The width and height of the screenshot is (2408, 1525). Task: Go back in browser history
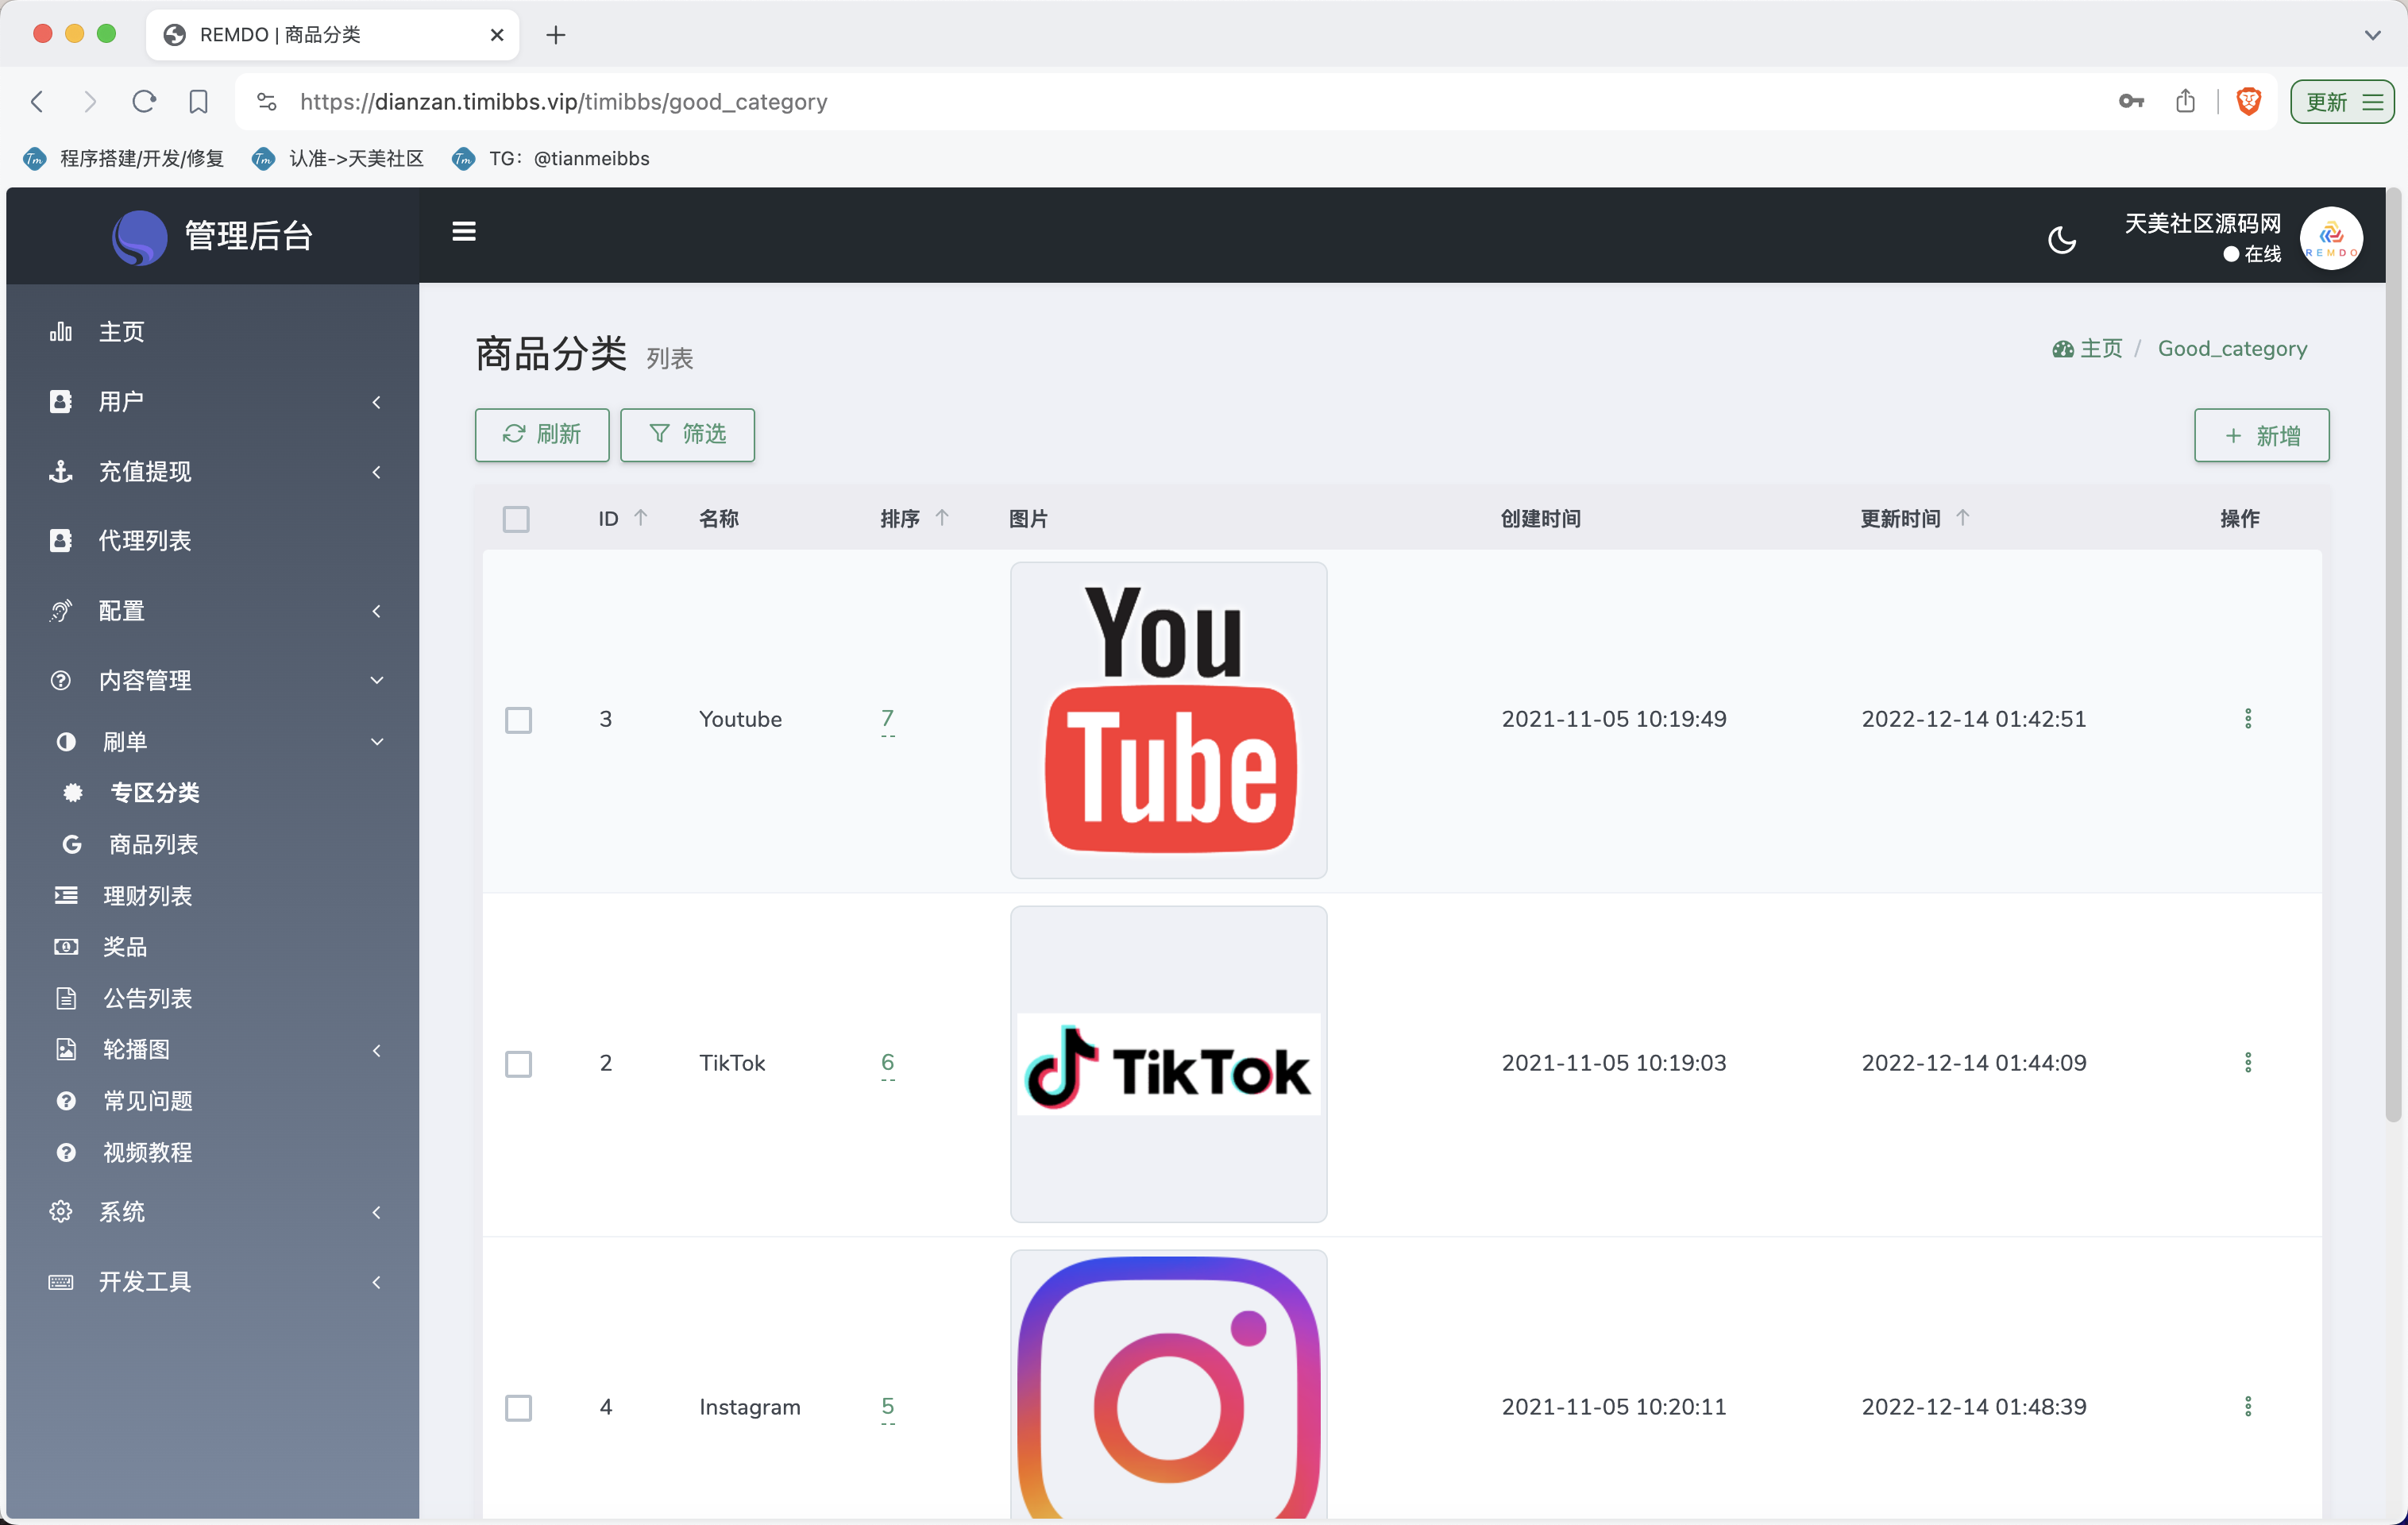(38, 102)
